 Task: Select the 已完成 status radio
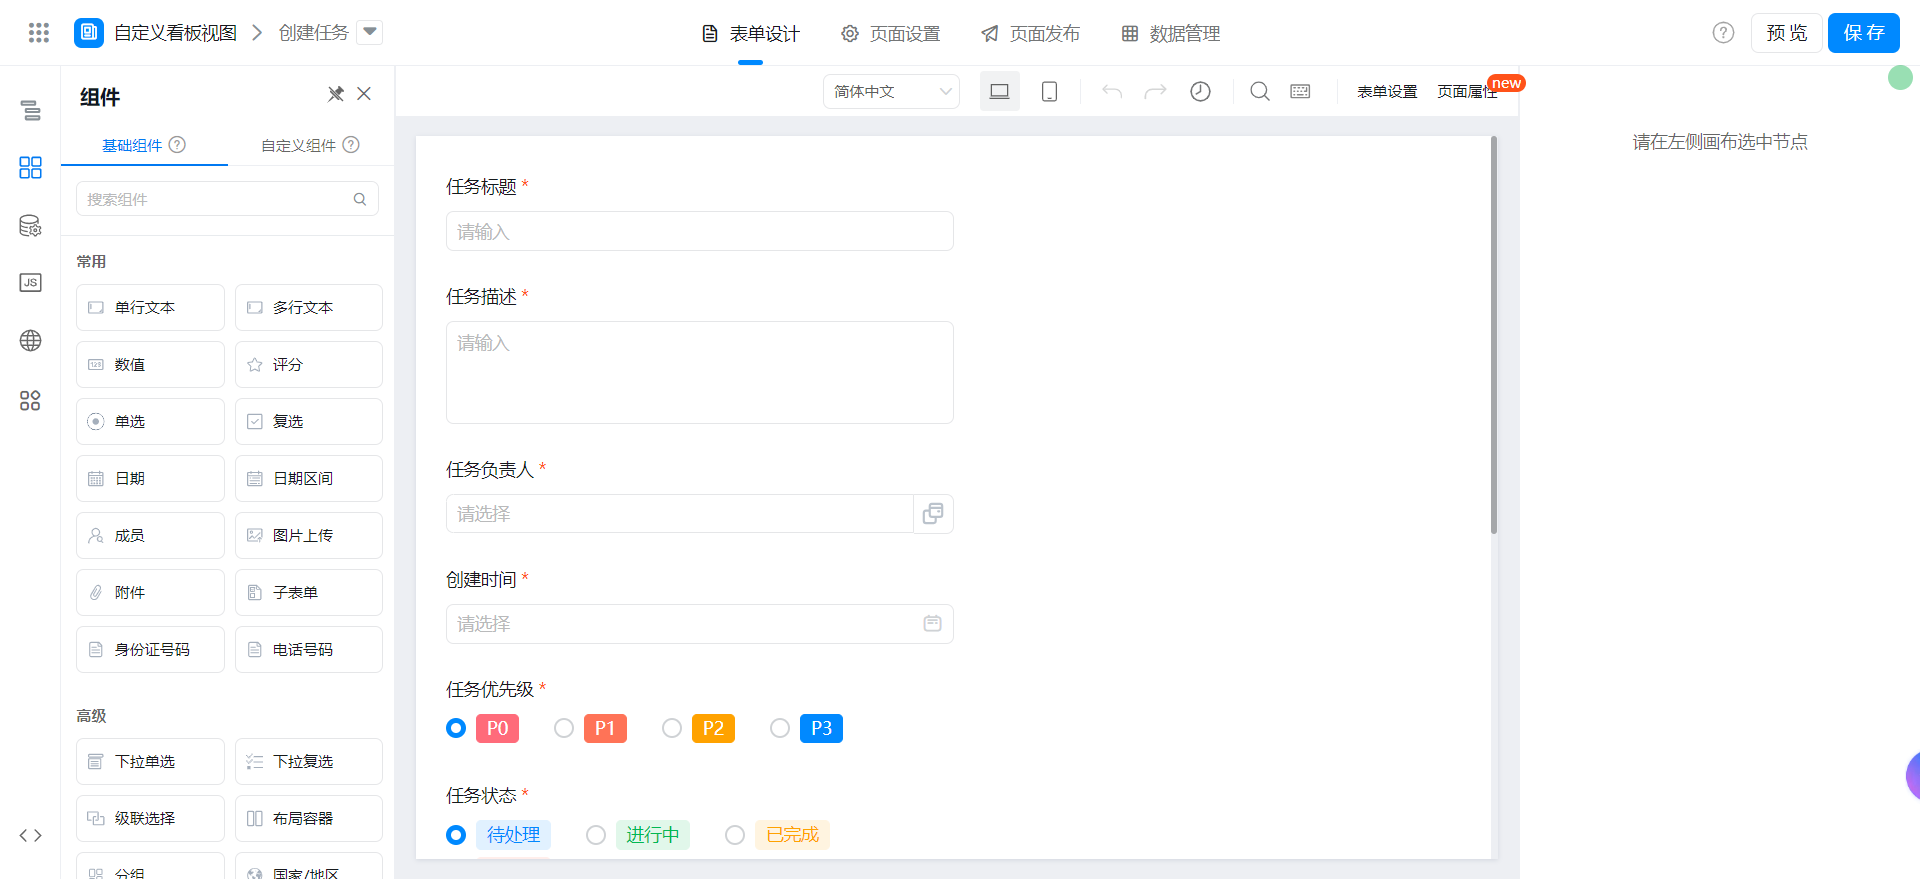click(735, 834)
